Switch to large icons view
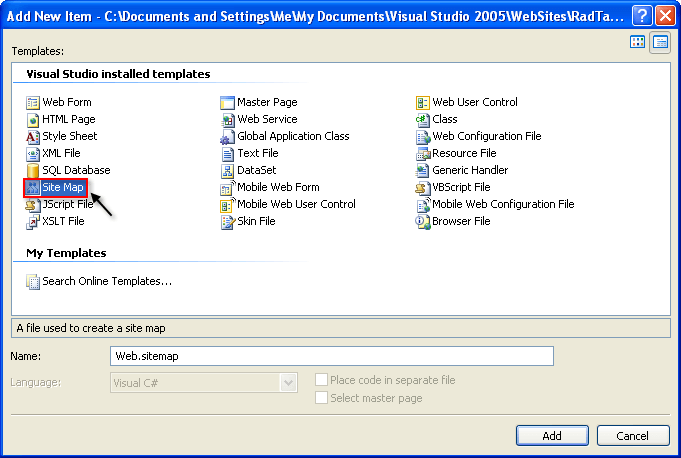This screenshot has height=458, width=681. (638, 42)
